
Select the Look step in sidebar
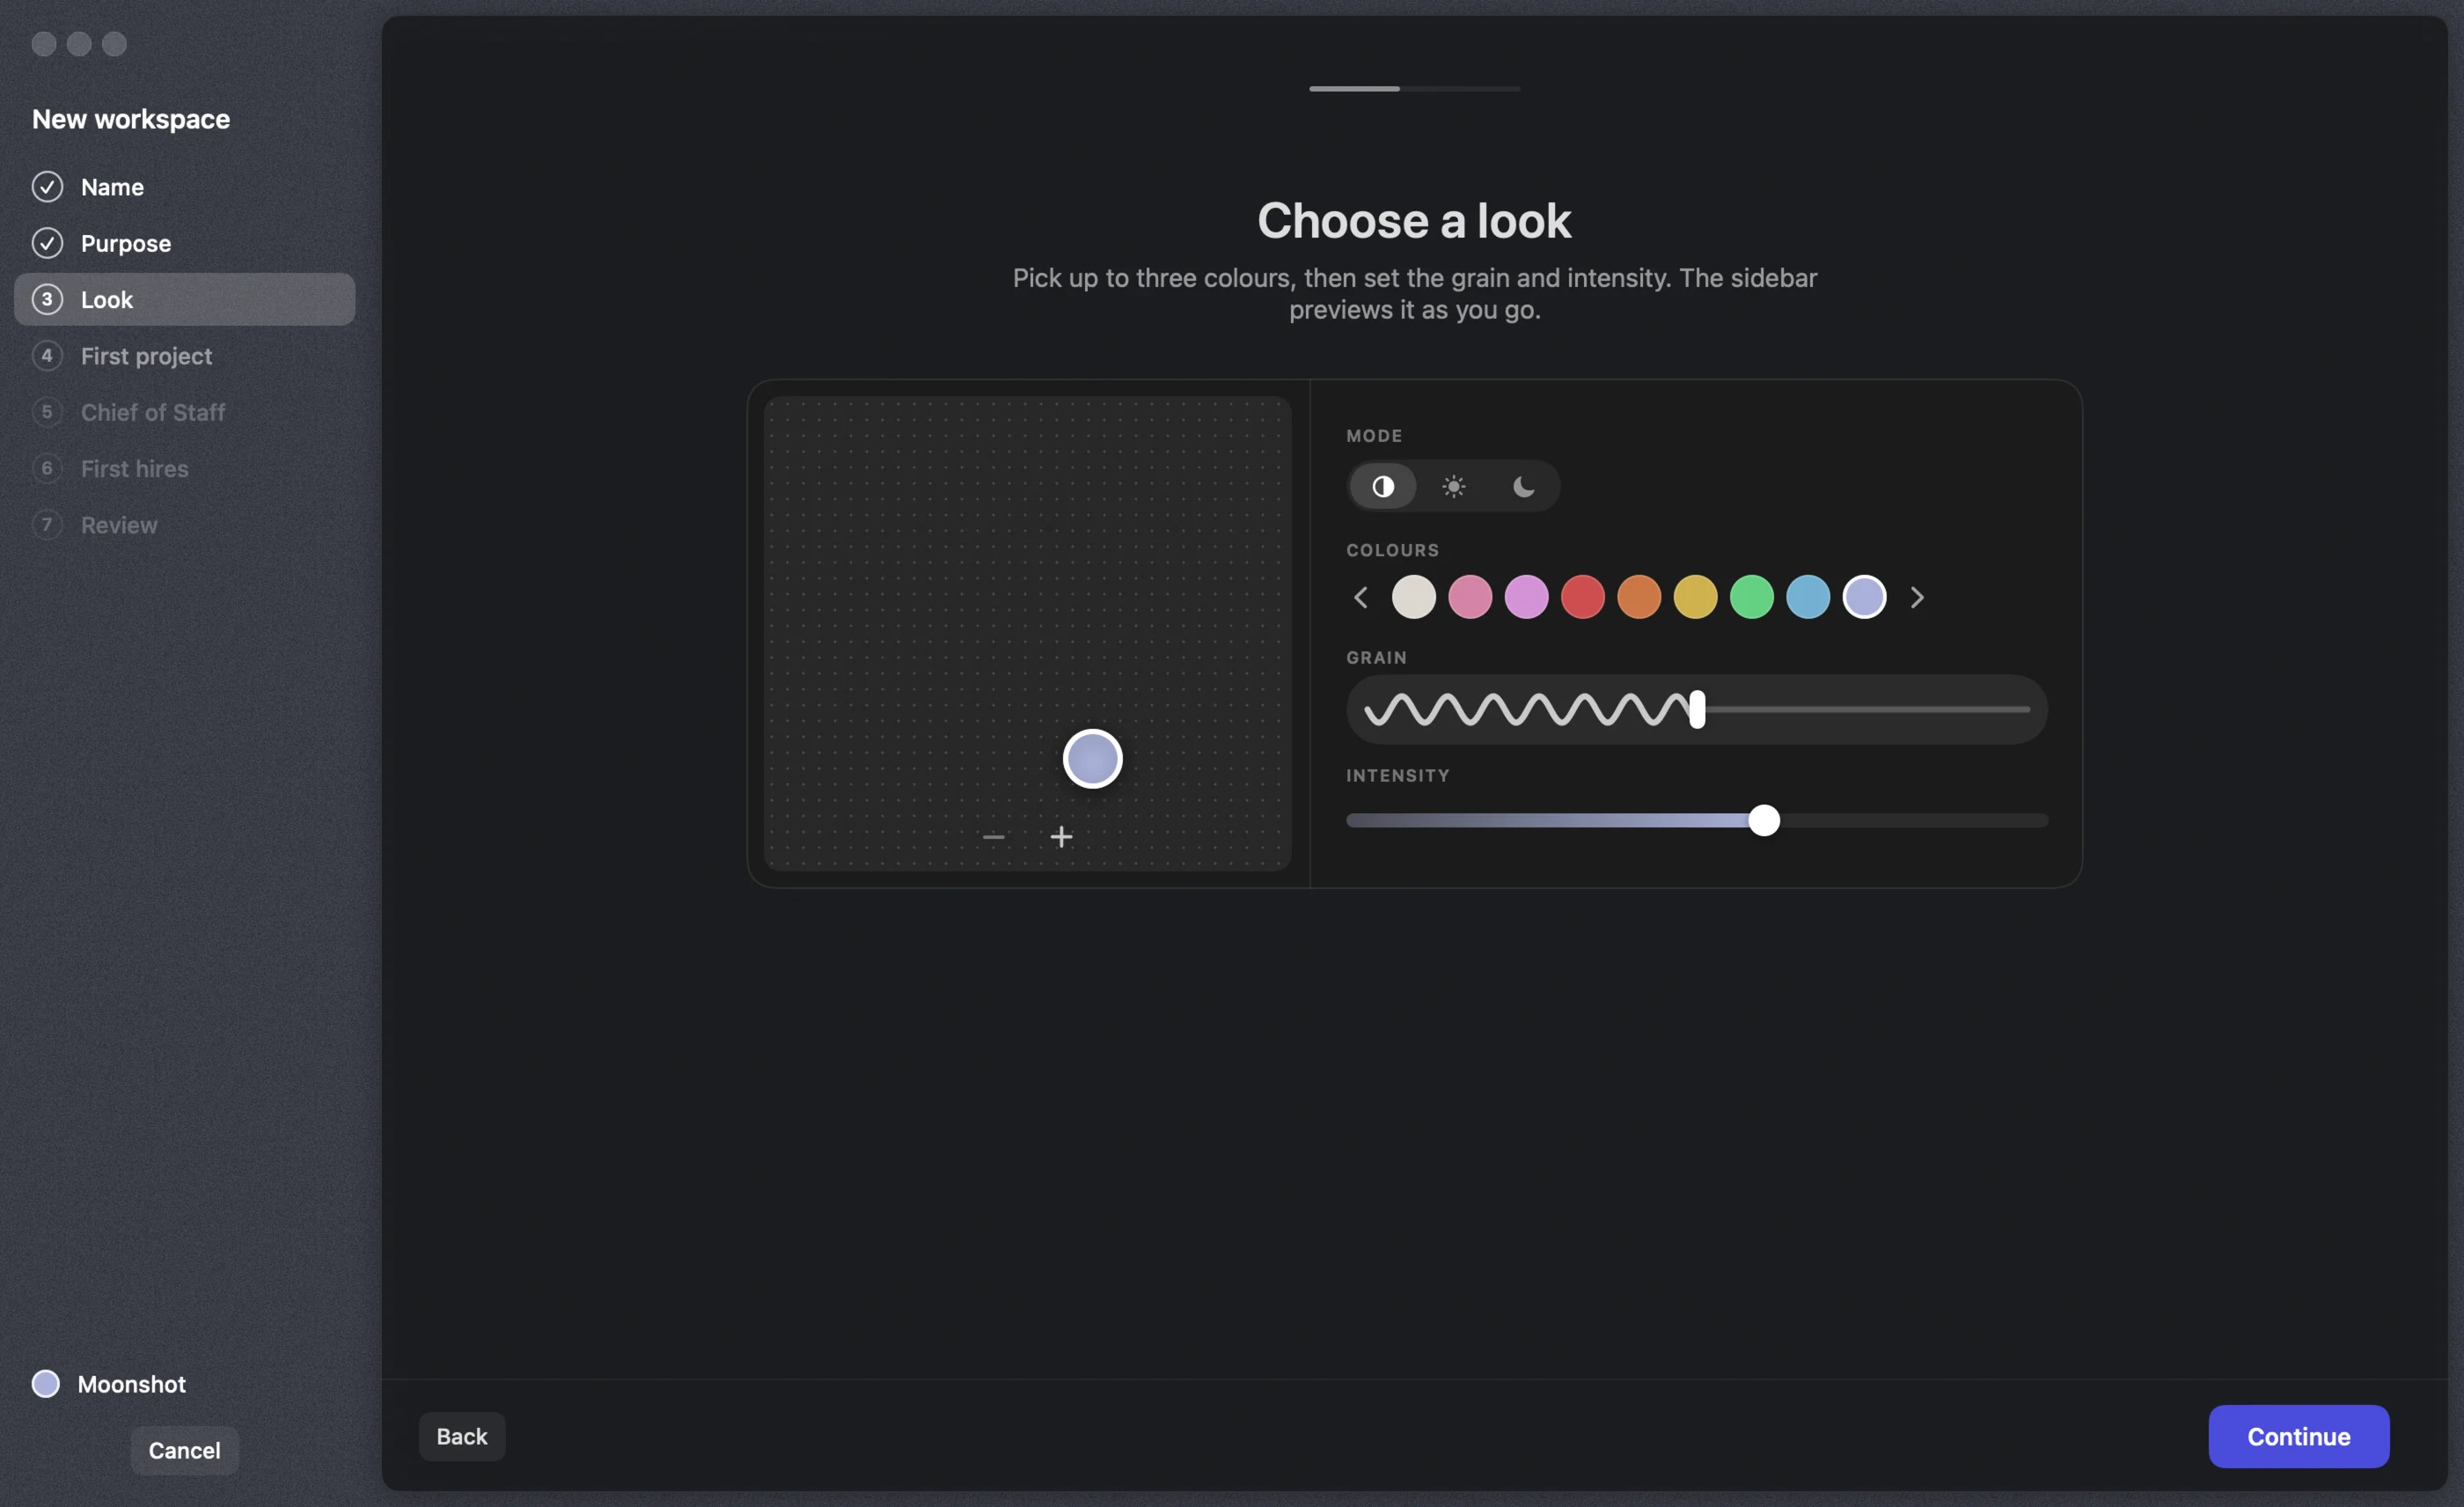click(x=184, y=299)
